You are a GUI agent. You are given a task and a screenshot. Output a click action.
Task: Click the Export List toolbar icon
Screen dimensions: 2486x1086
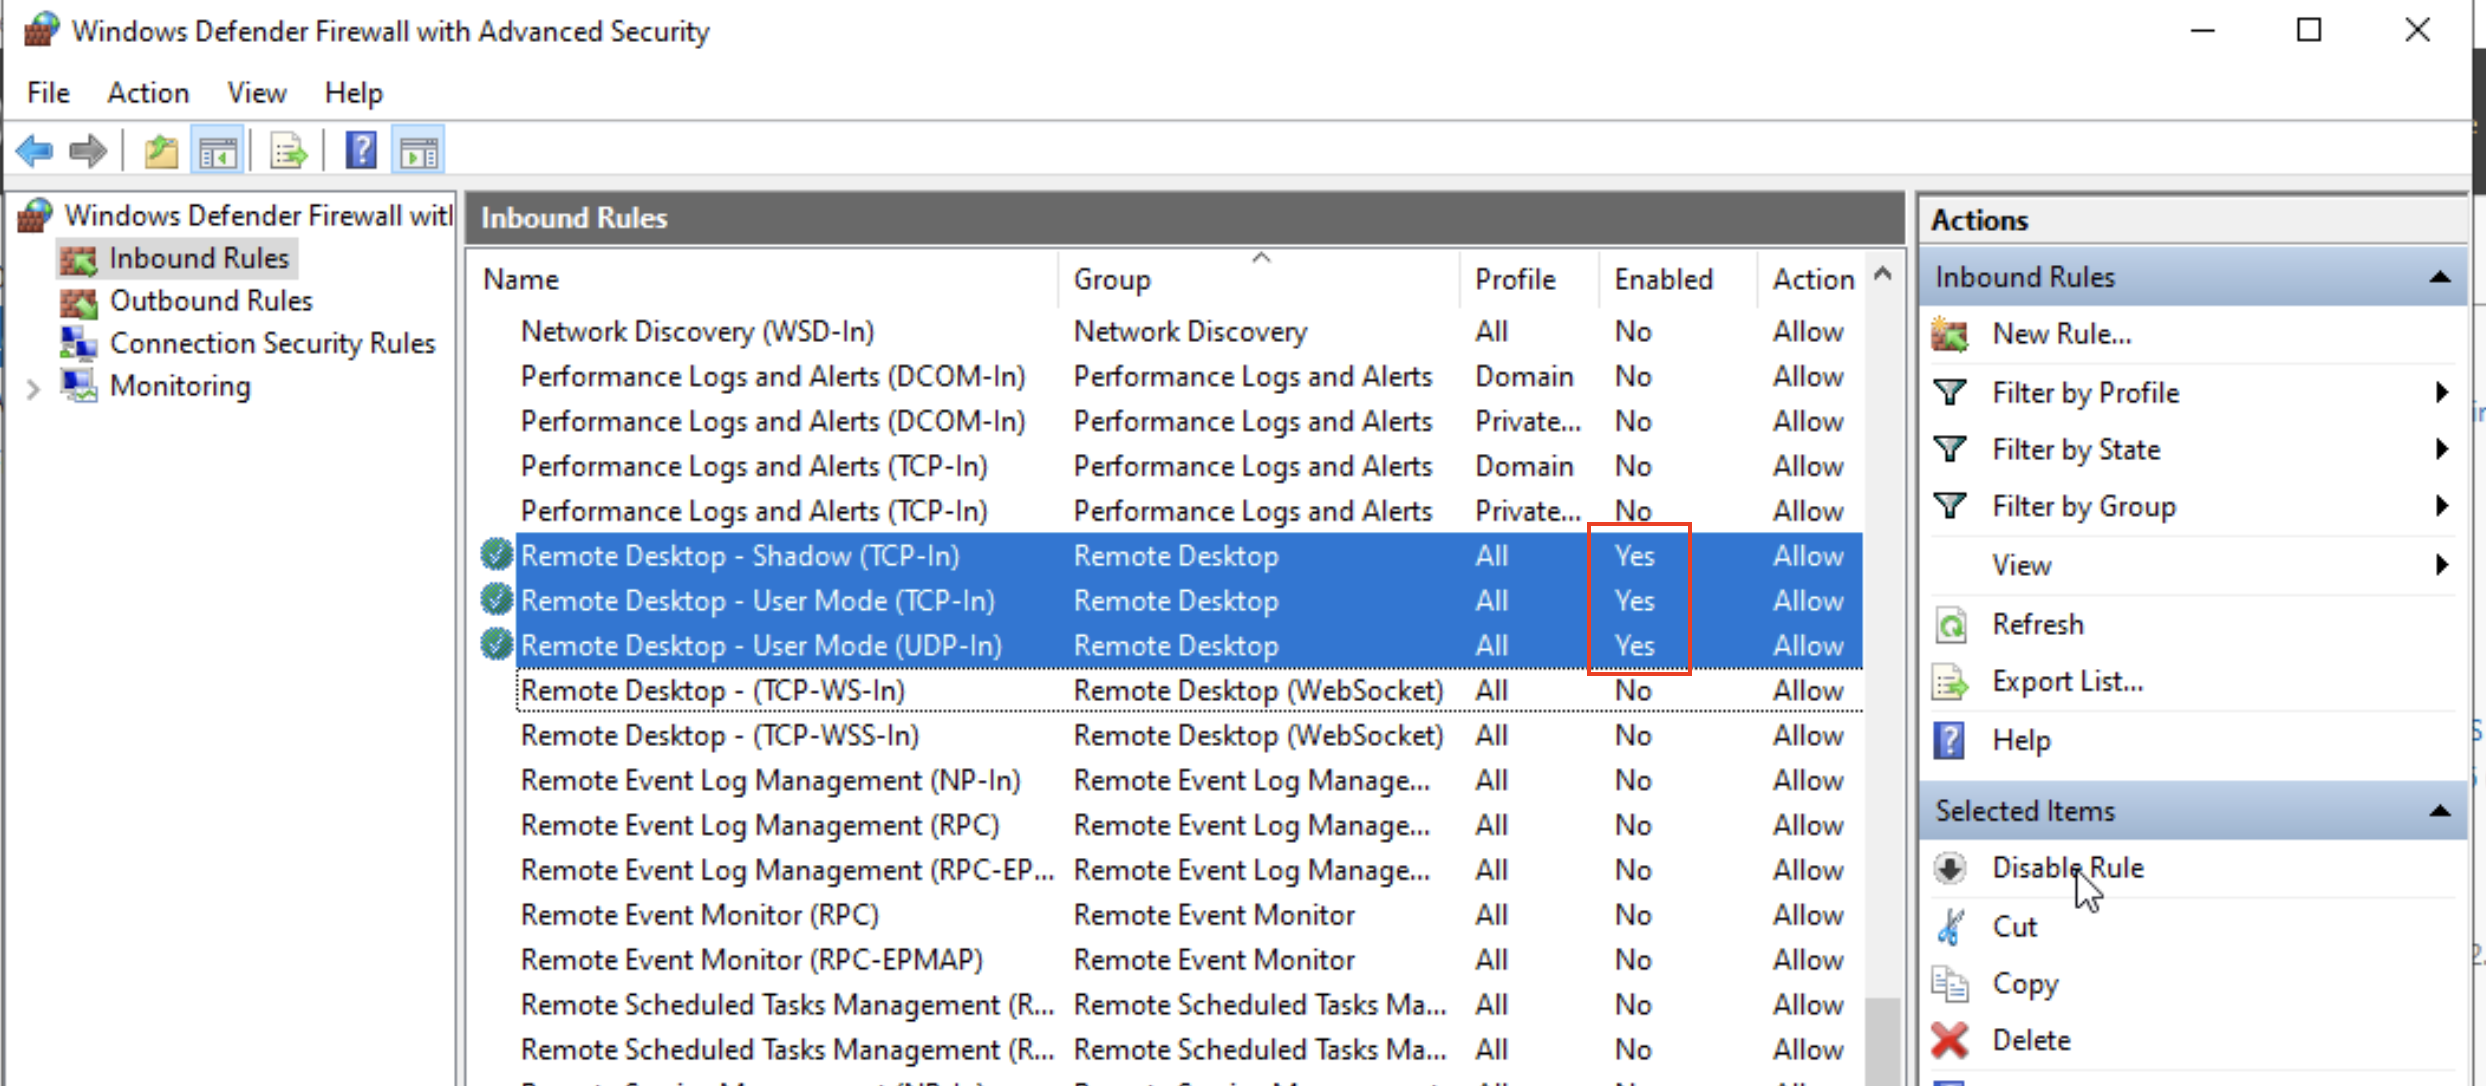[x=288, y=152]
